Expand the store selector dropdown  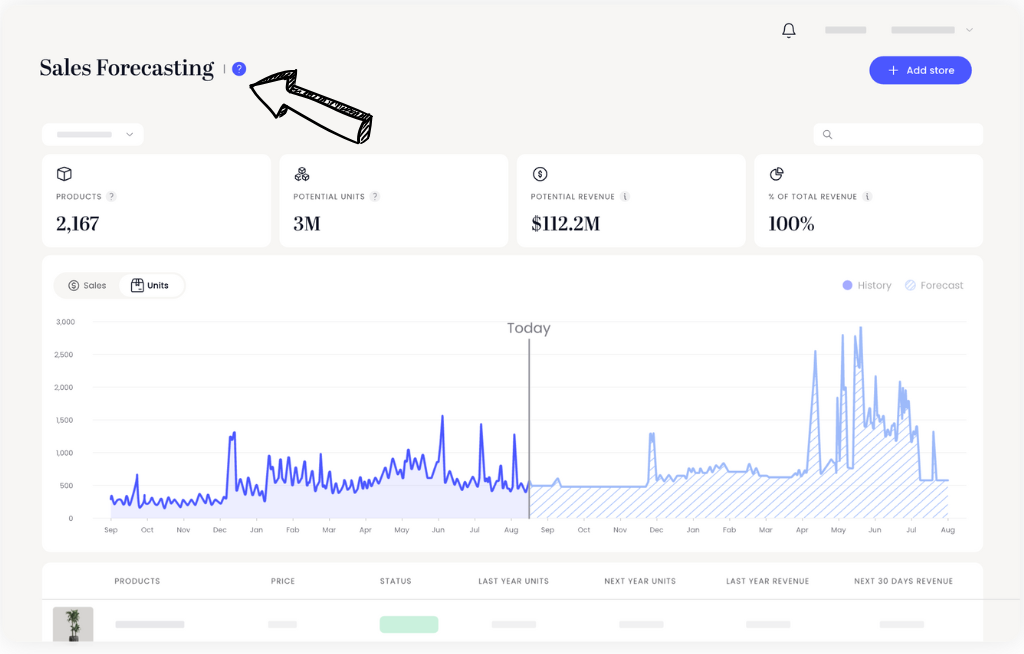coord(92,134)
